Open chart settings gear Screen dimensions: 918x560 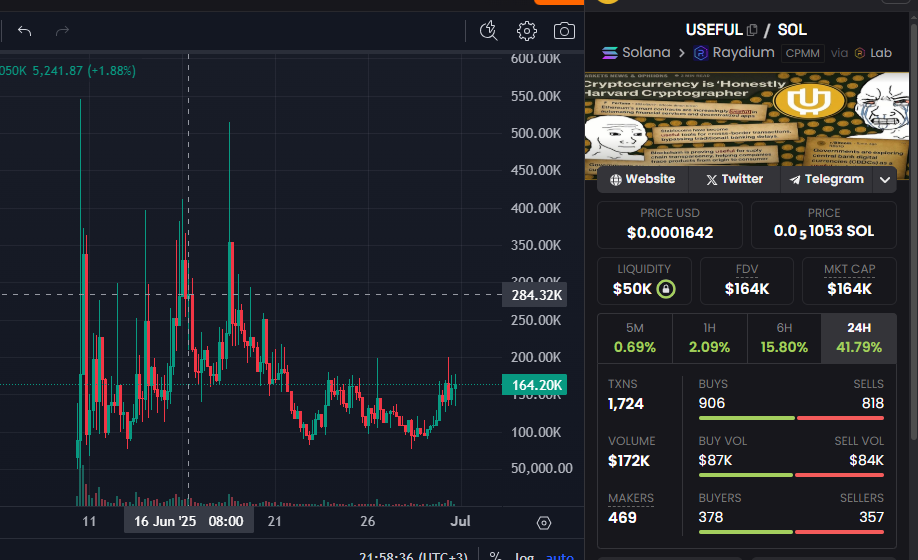(526, 31)
